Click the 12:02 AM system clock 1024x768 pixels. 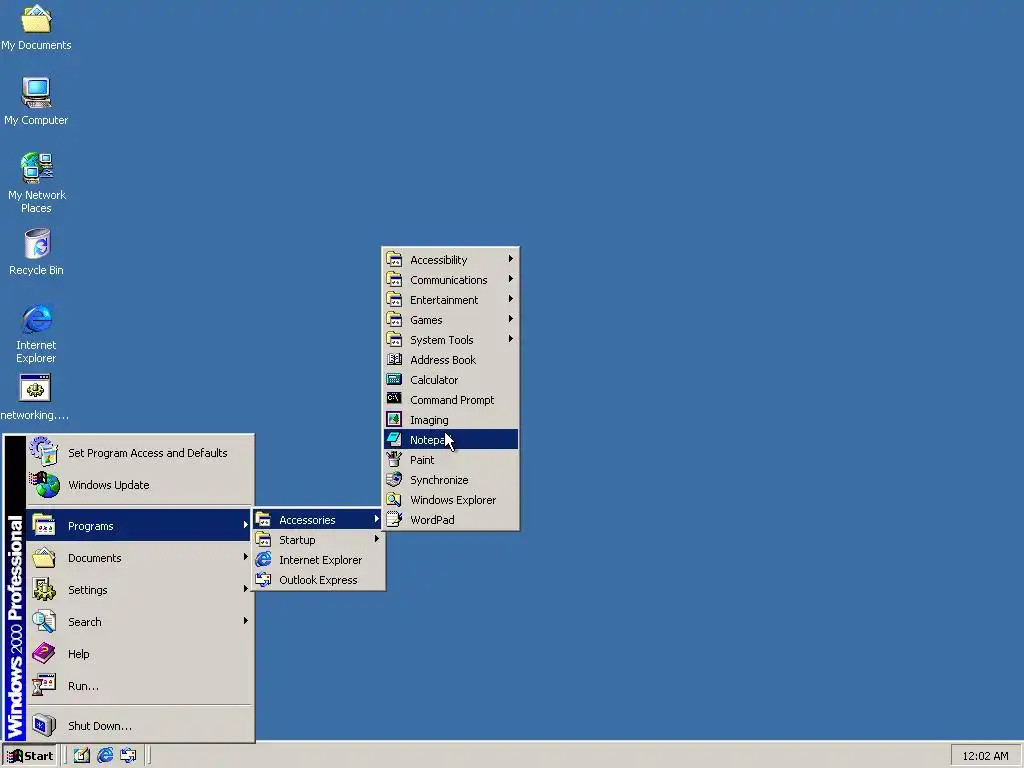coord(985,756)
